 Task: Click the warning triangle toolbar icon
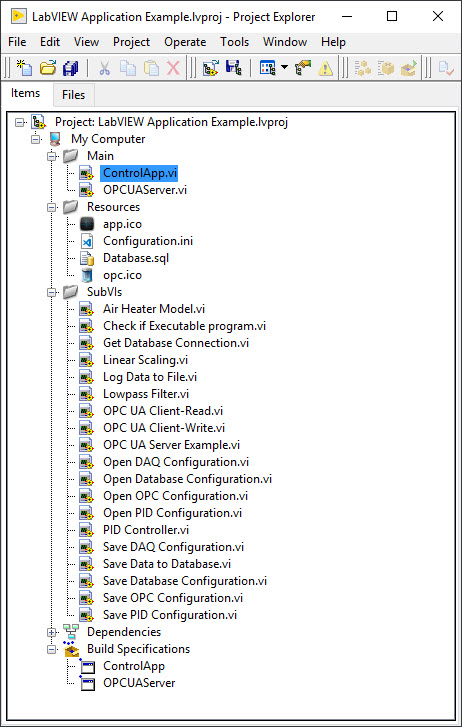(x=326, y=68)
